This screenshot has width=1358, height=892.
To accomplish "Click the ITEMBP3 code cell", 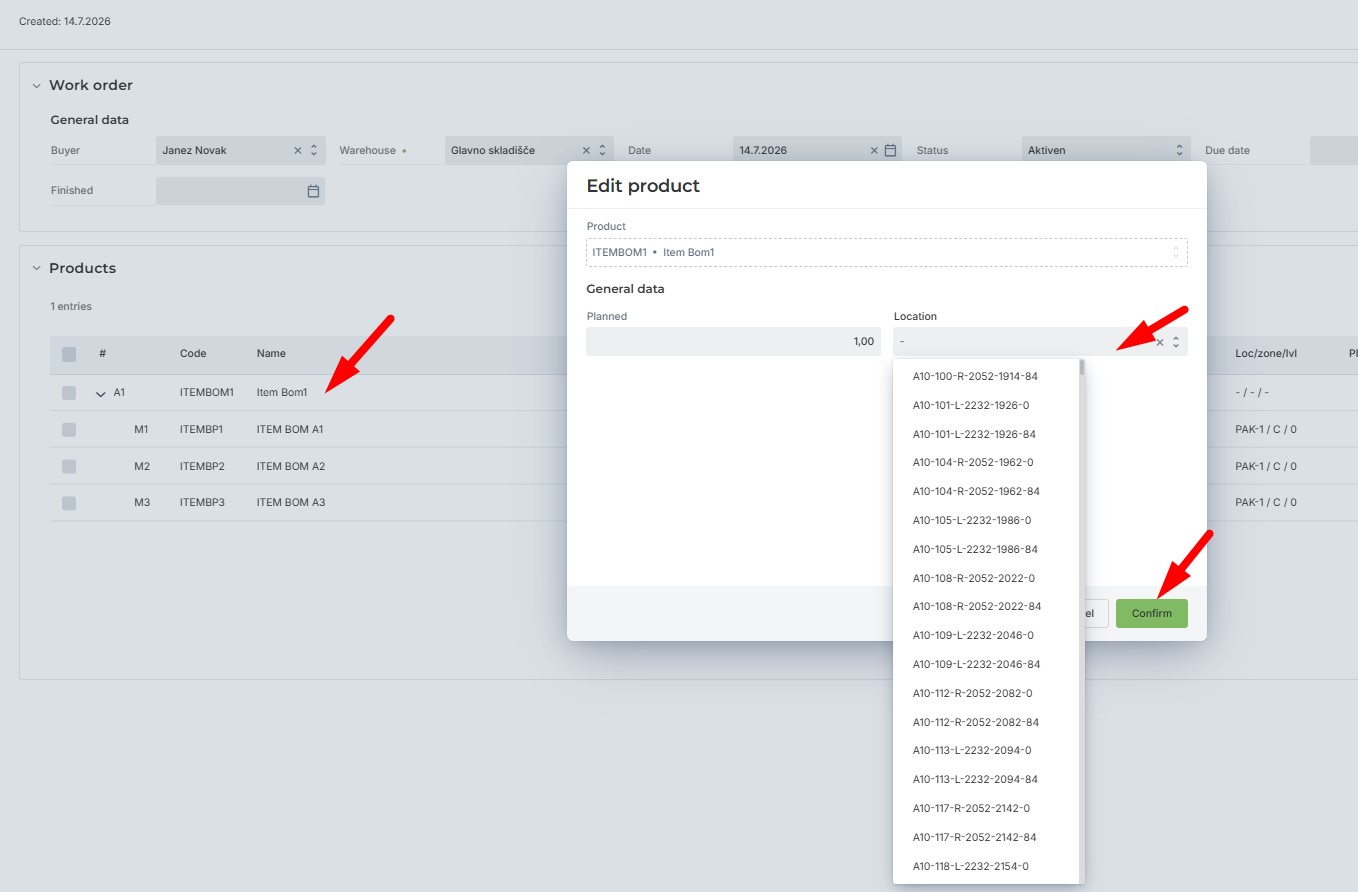I will pos(202,502).
